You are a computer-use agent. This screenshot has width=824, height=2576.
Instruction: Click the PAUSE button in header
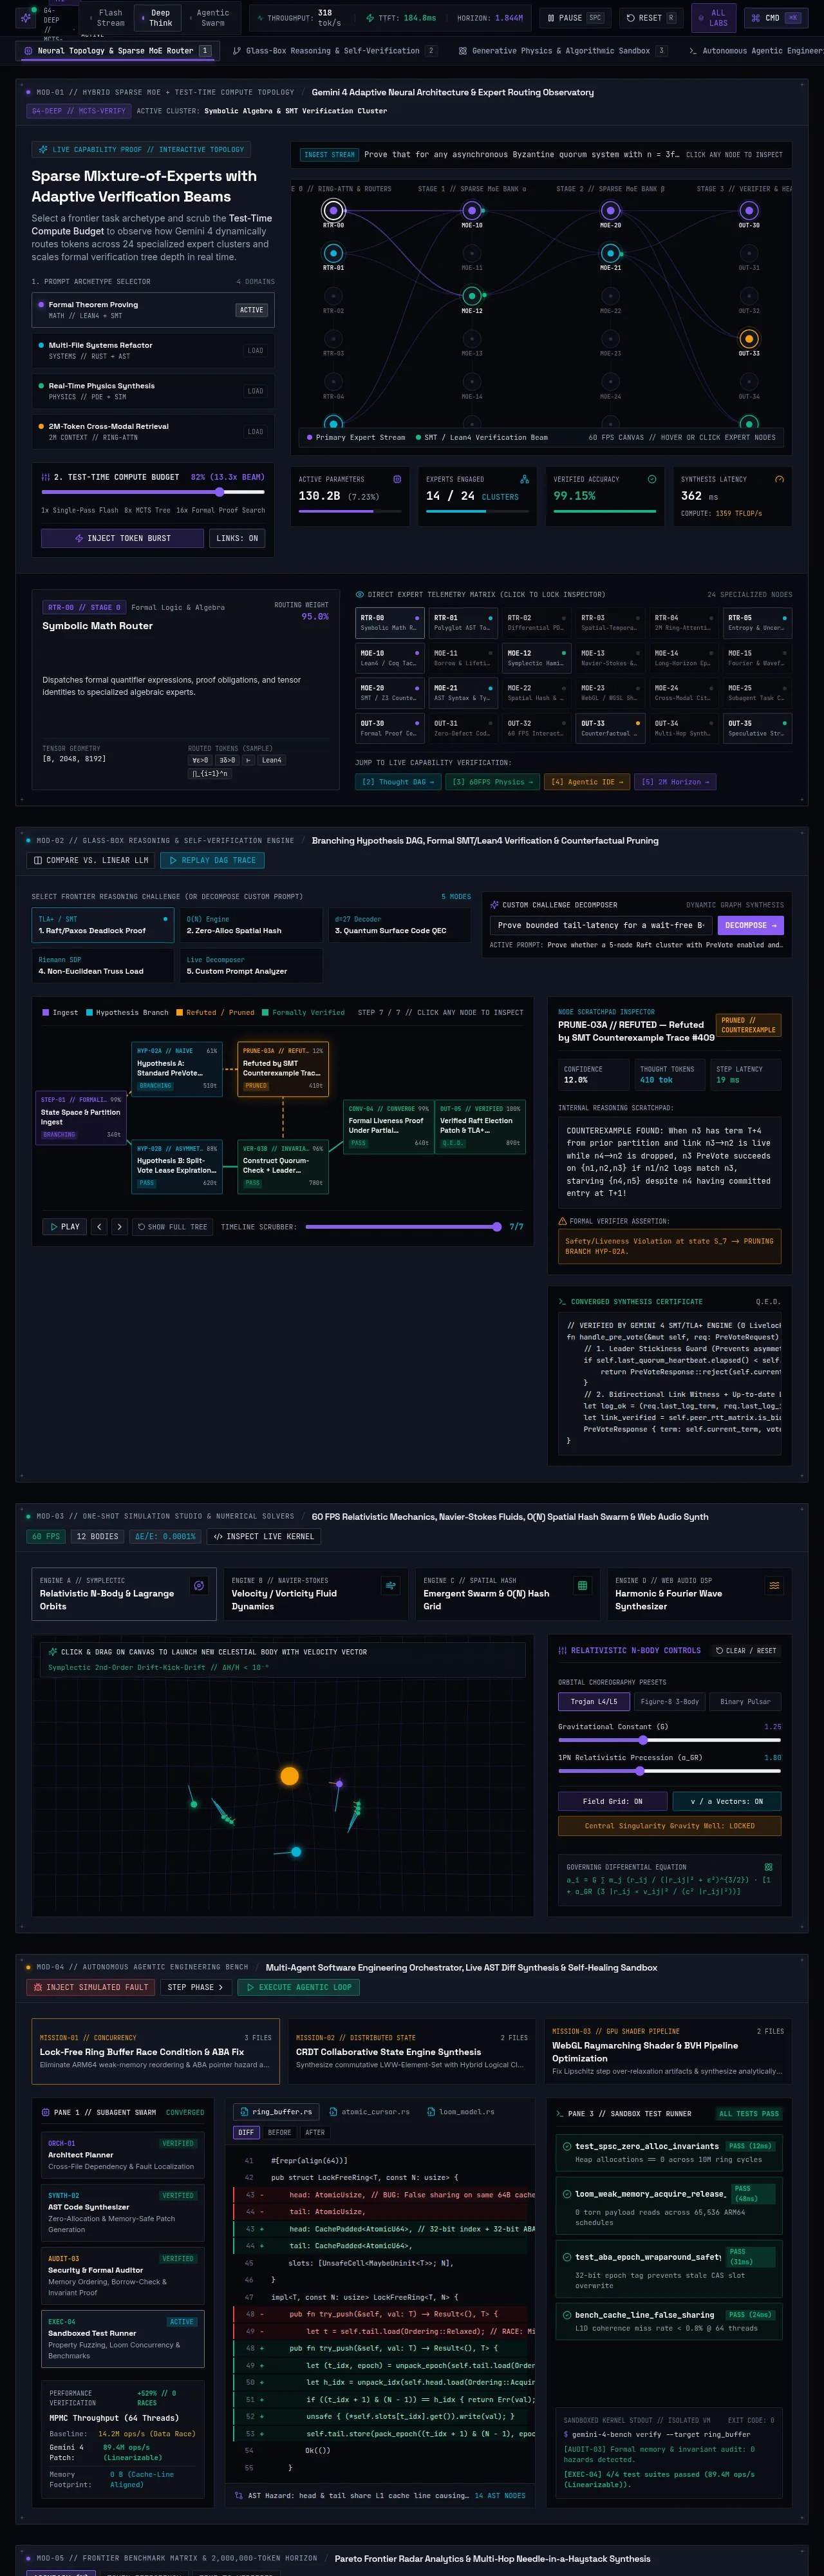(575, 18)
